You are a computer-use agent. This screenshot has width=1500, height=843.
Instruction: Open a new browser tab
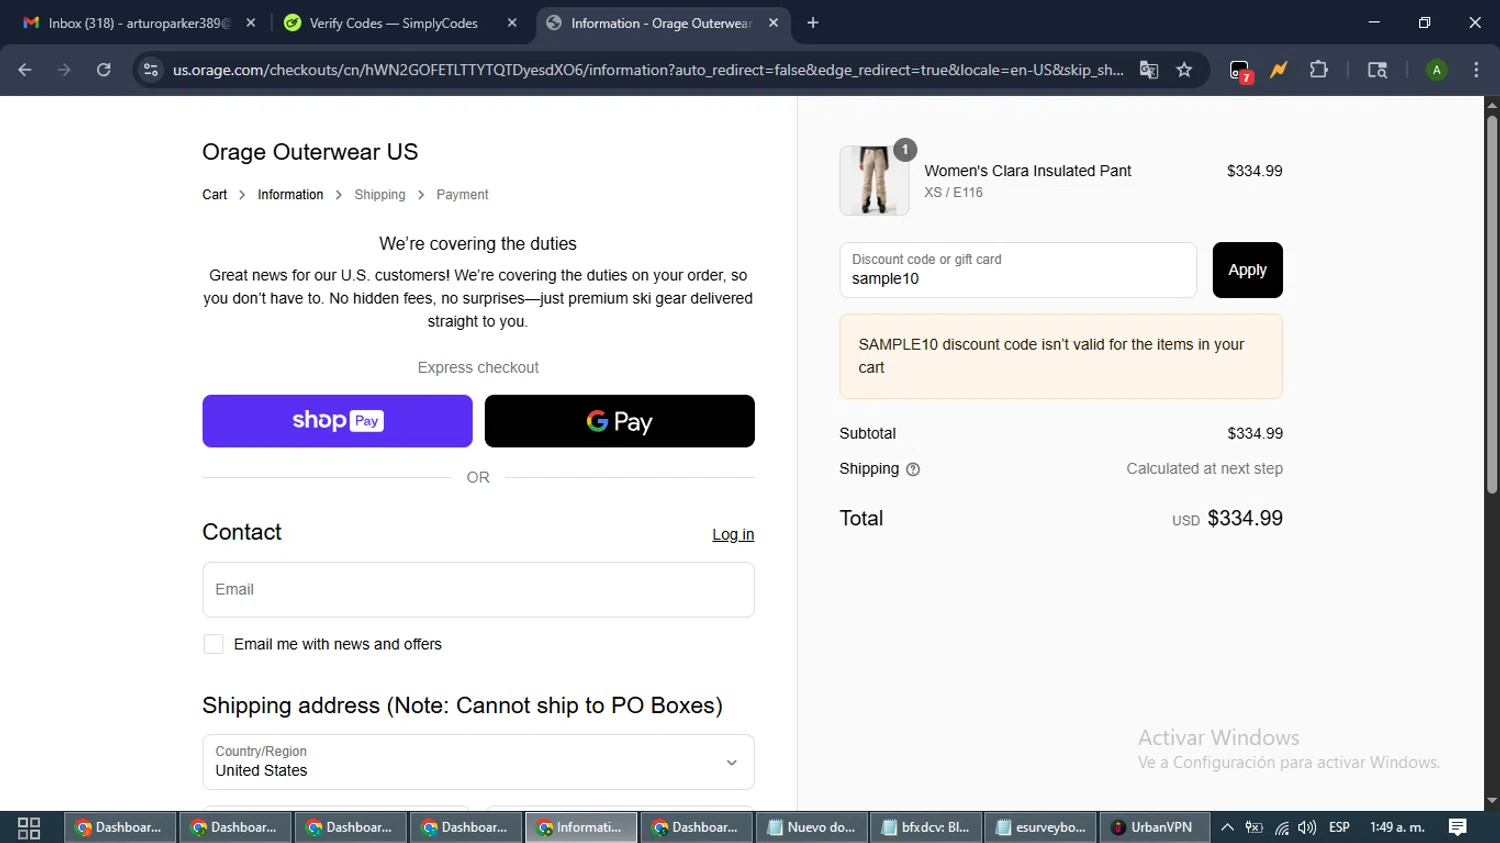click(813, 23)
